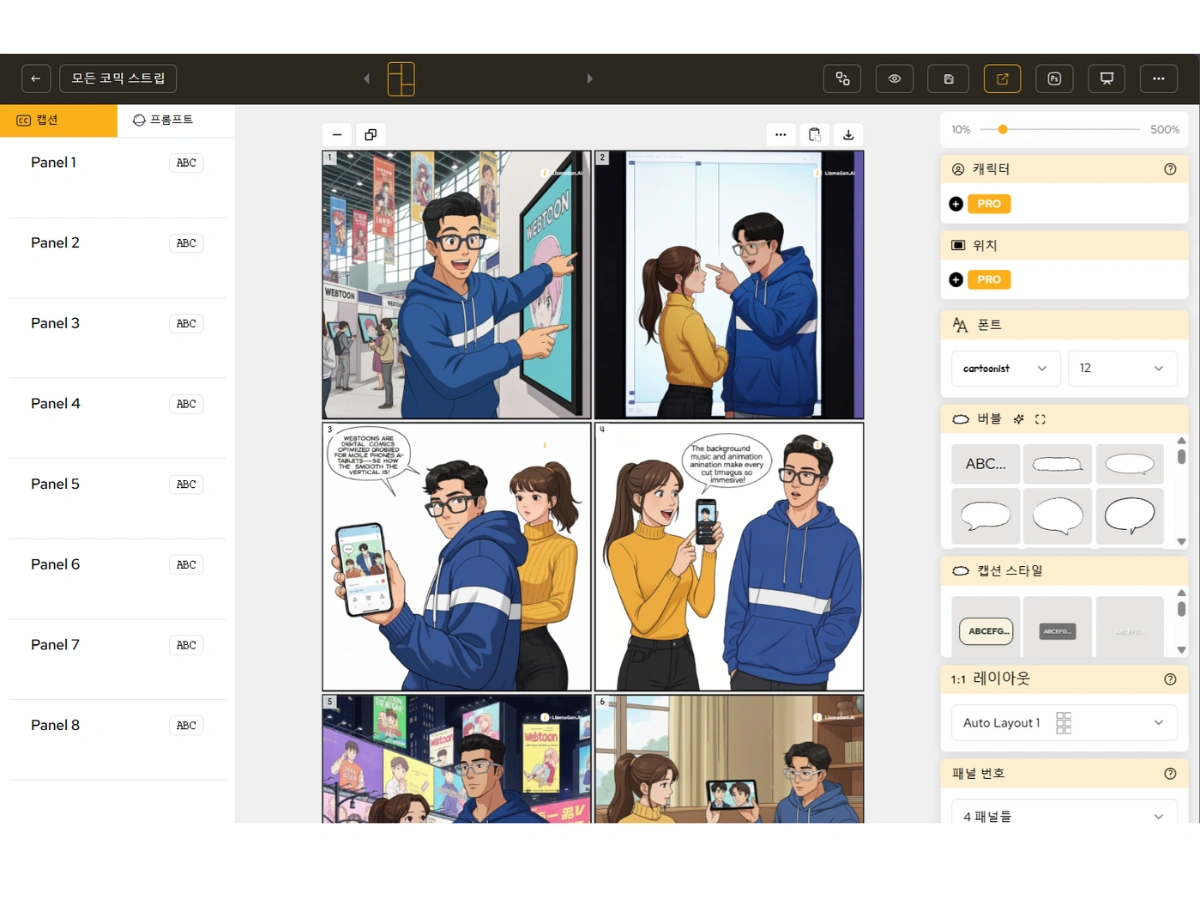Screen dimensions: 1200x900
Task: Click the PRO button under 캐릭터
Action: [988, 204]
